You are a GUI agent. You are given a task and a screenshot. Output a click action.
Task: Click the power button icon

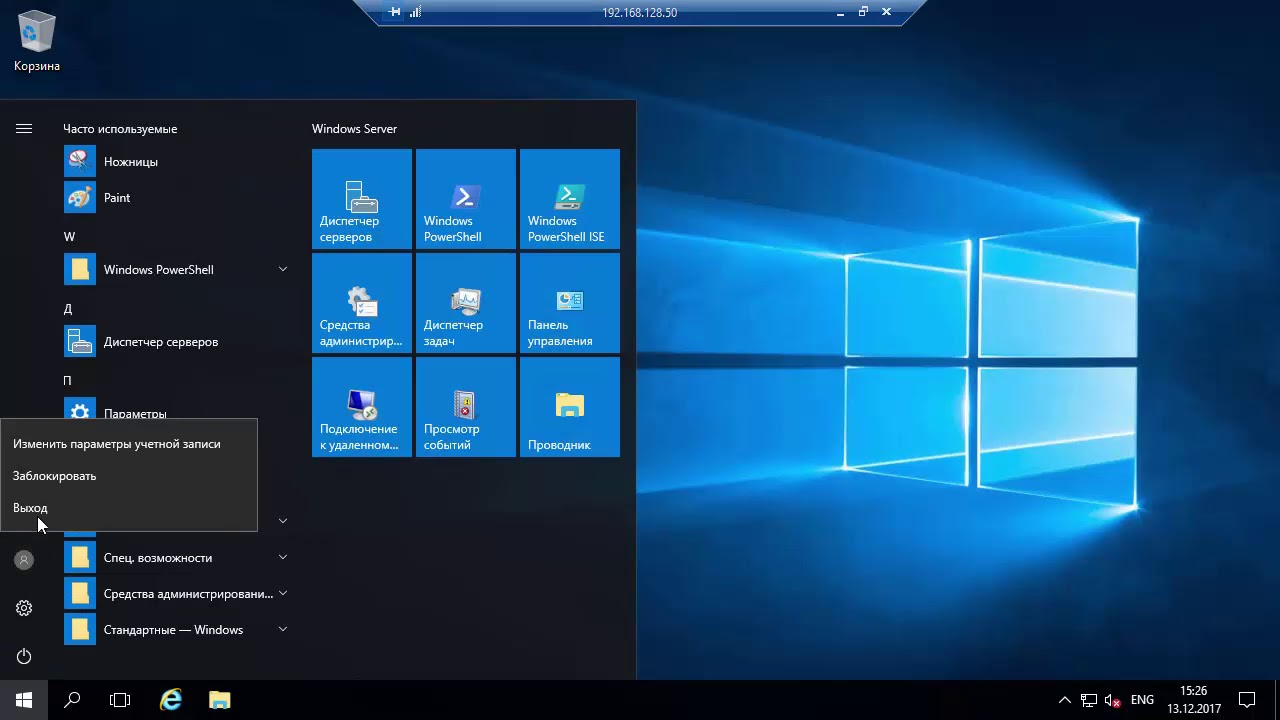tap(24, 656)
